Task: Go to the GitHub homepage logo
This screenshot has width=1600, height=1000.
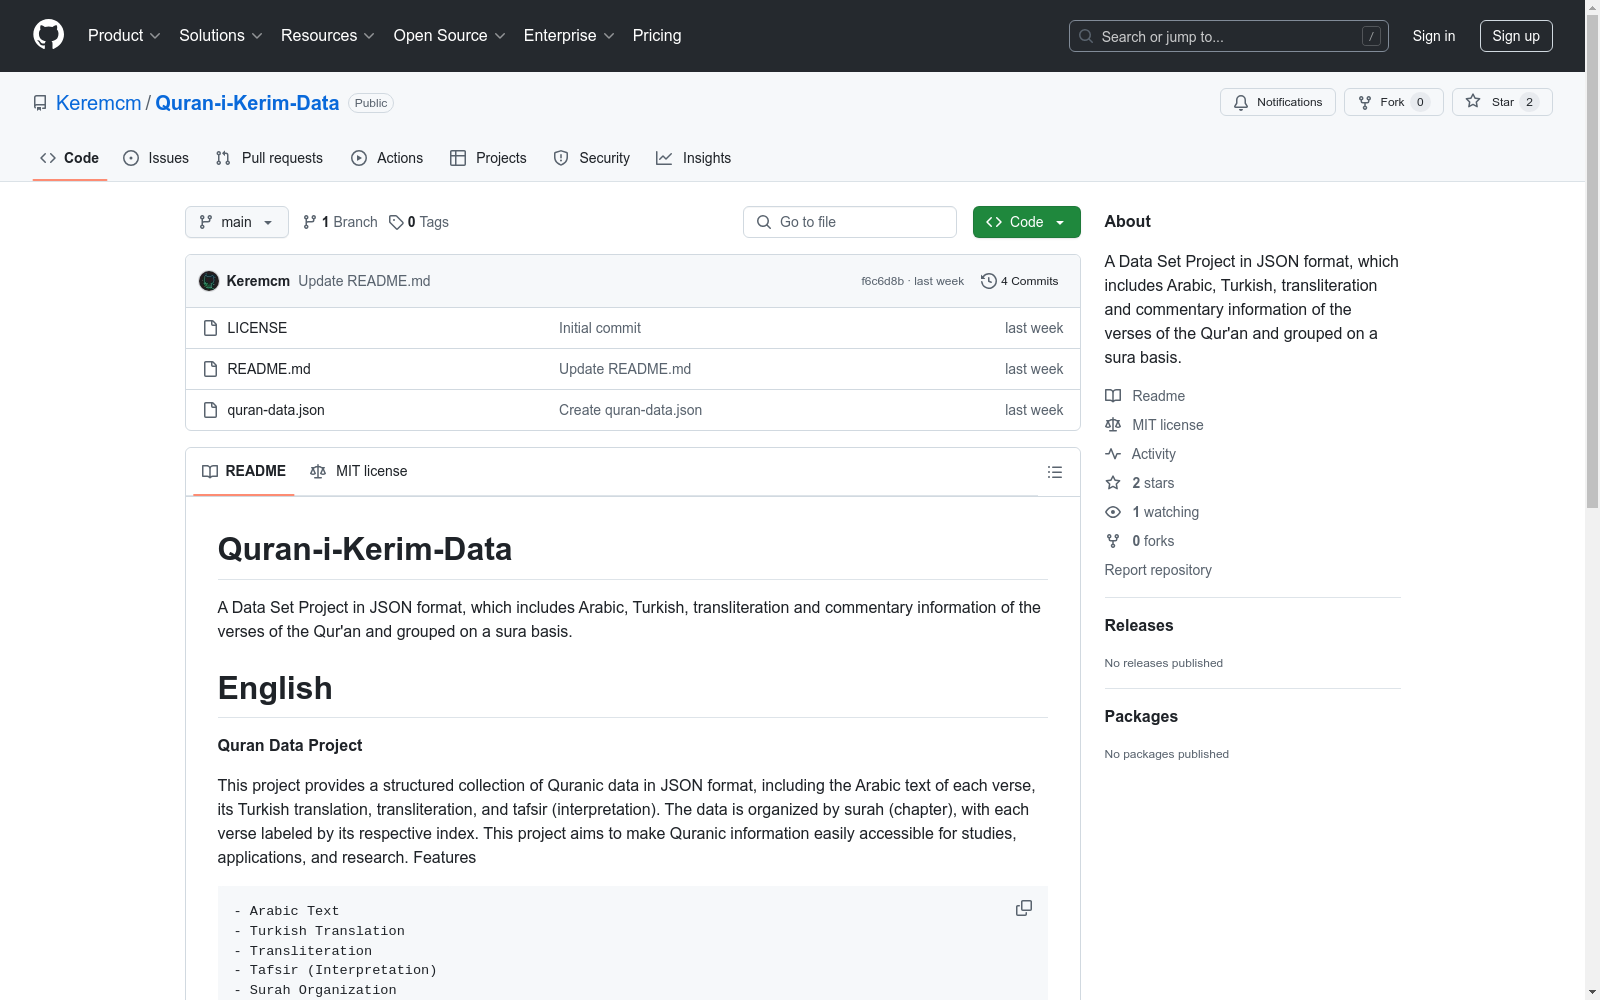Action: click(x=48, y=35)
